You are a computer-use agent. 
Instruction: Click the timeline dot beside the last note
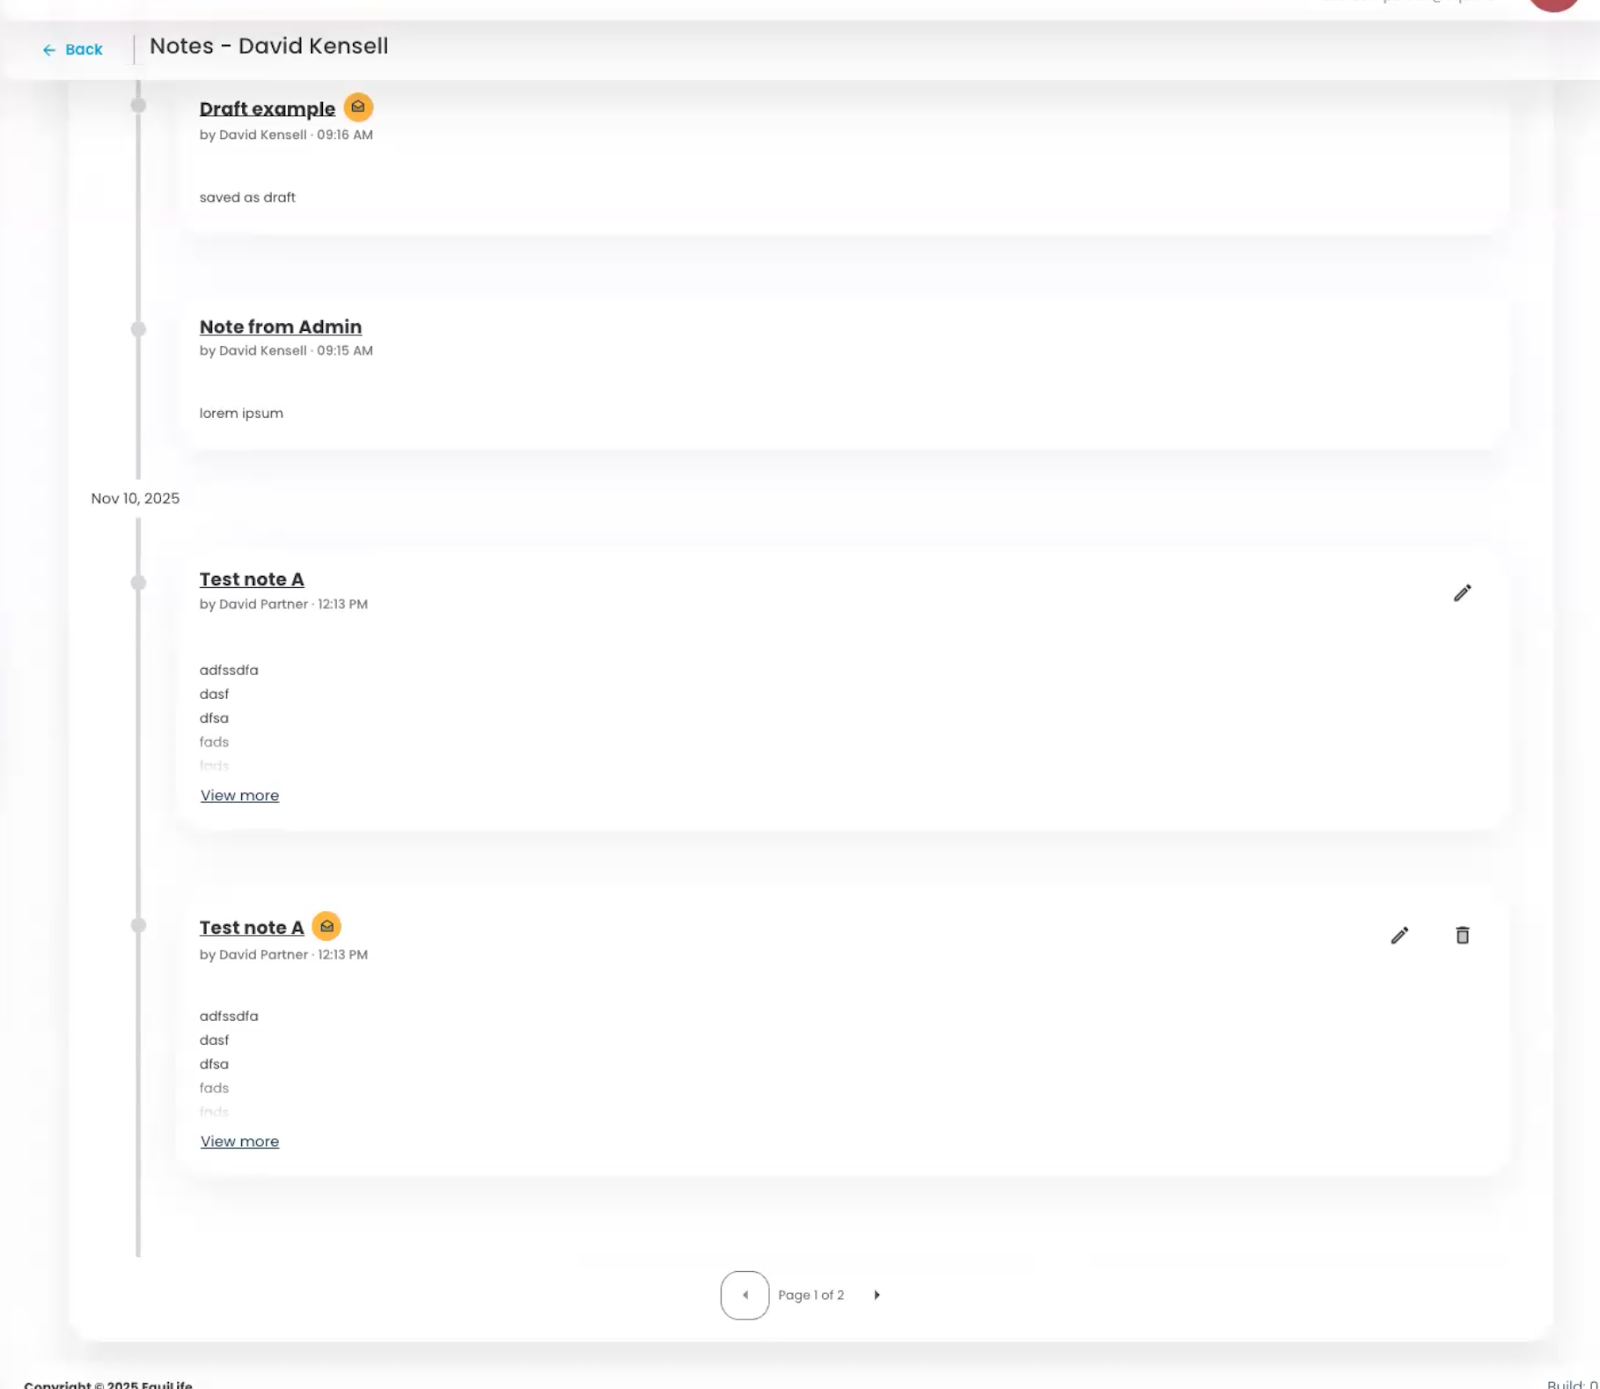(x=138, y=926)
